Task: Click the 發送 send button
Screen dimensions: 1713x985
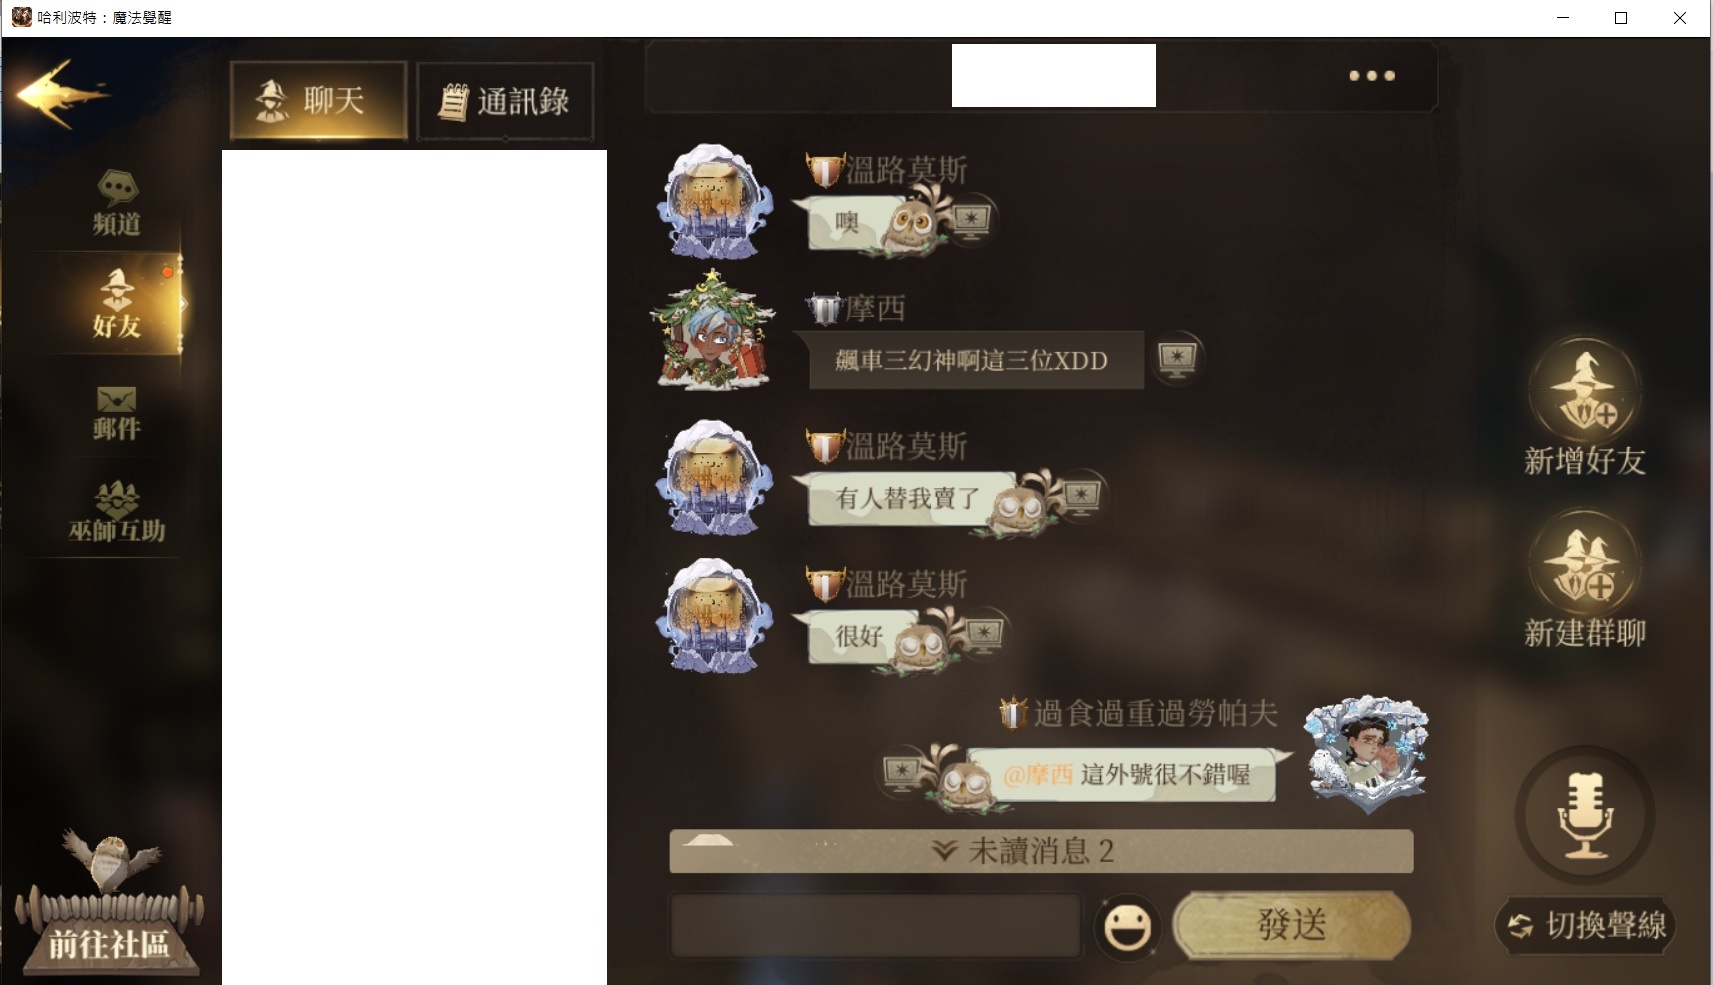Action: (1291, 925)
